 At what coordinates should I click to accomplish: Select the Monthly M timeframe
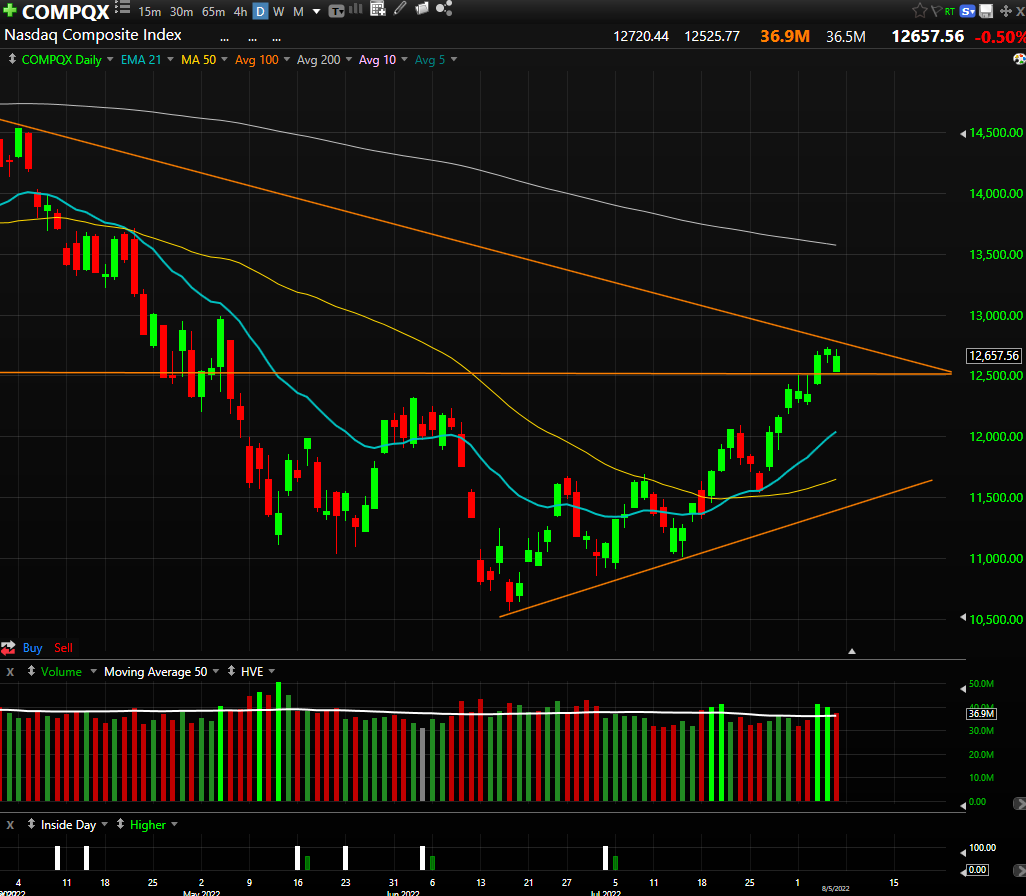298,12
